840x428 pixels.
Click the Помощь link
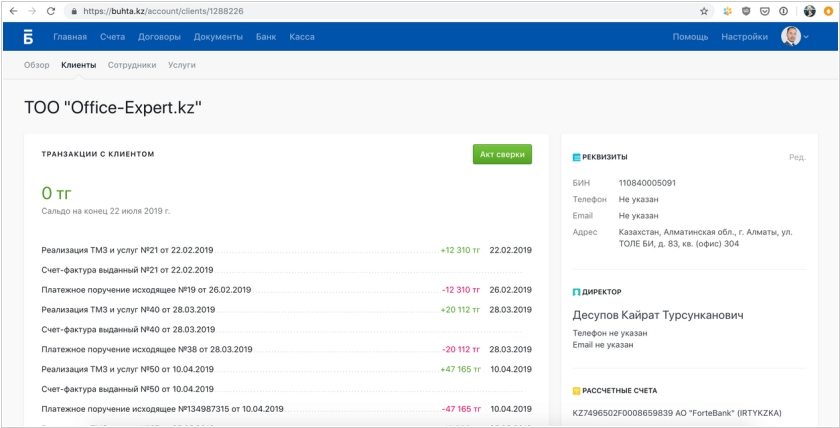click(691, 37)
